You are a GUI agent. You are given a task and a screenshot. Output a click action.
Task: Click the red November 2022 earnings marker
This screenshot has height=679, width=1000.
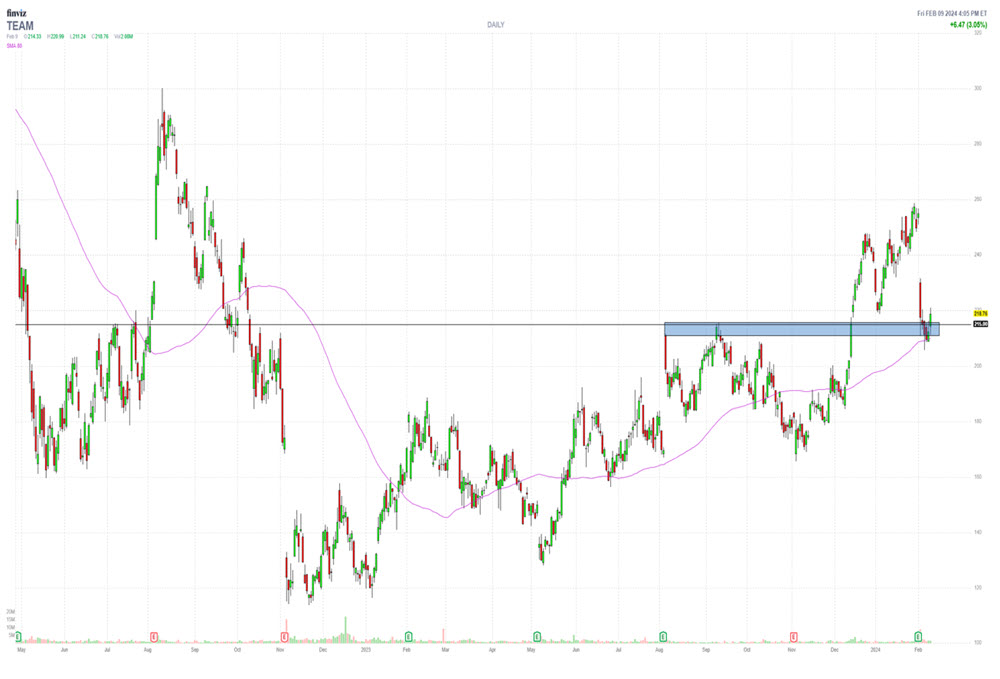point(285,636)
